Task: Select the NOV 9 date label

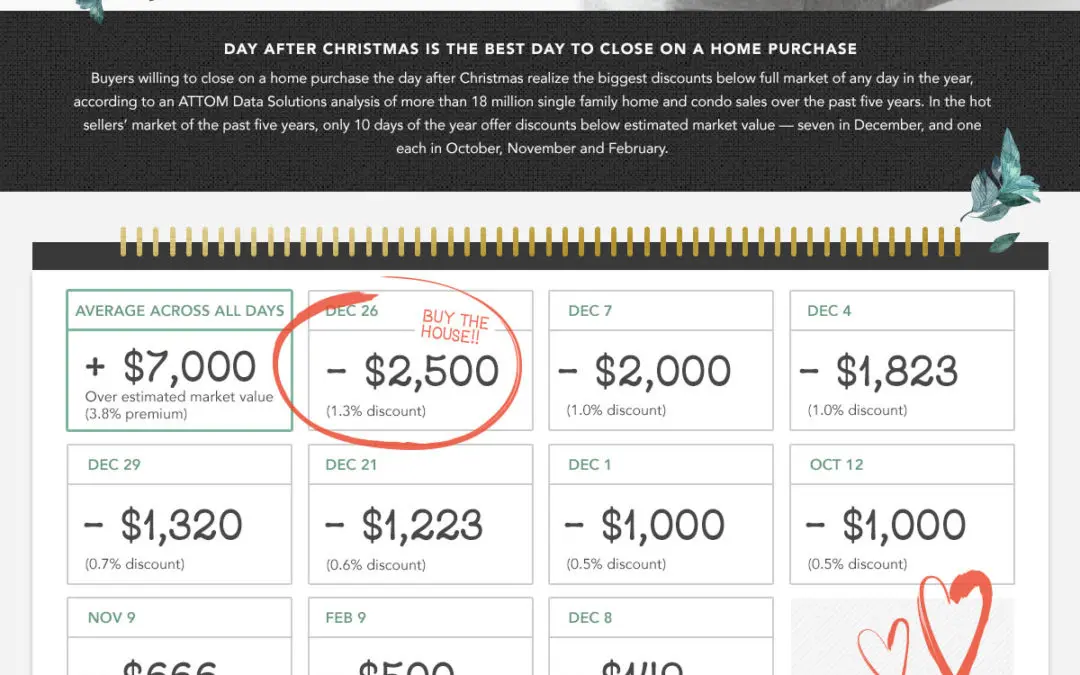Action: point(111,618)
